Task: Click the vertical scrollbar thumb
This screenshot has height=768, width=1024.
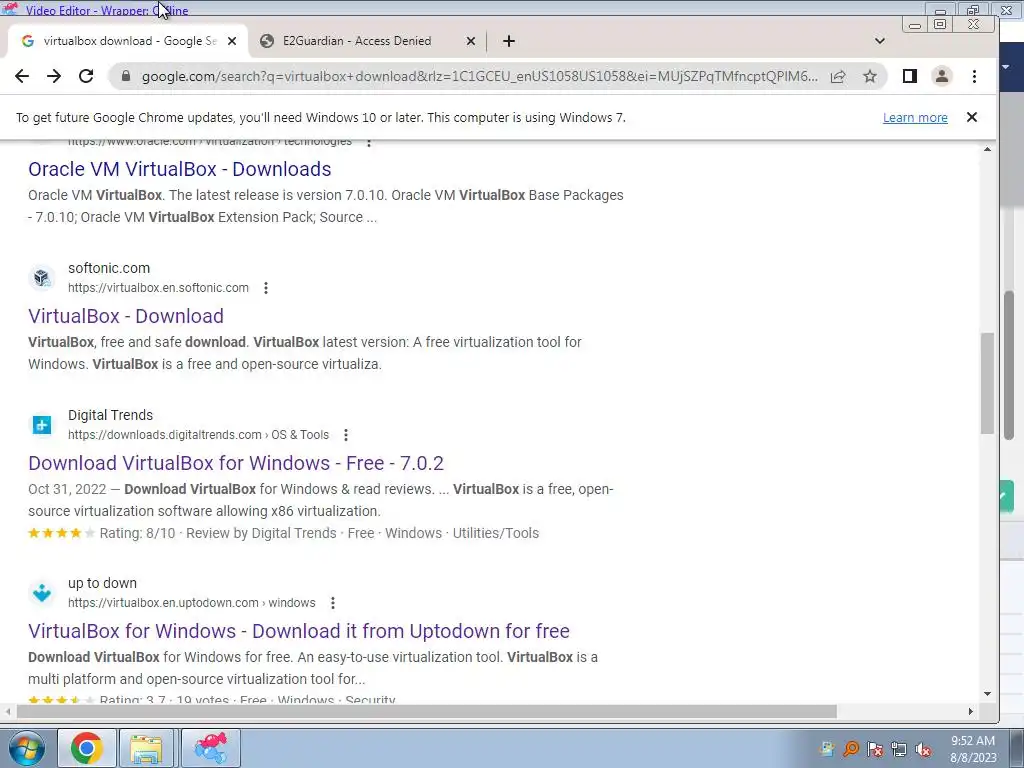Action: [987, 383]
